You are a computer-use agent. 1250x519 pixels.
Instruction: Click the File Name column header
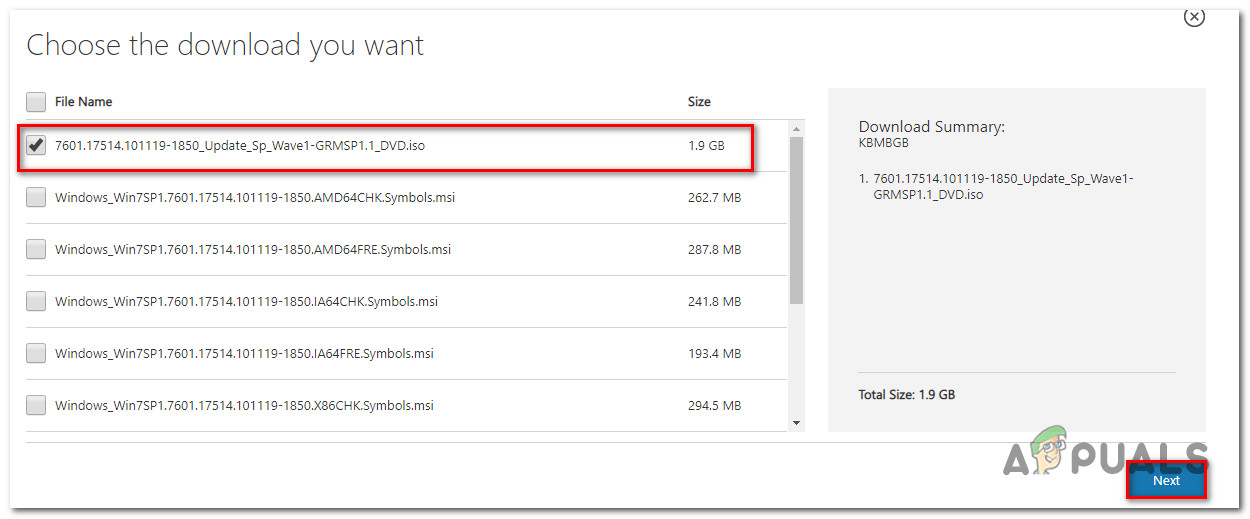tap(84, 102)
